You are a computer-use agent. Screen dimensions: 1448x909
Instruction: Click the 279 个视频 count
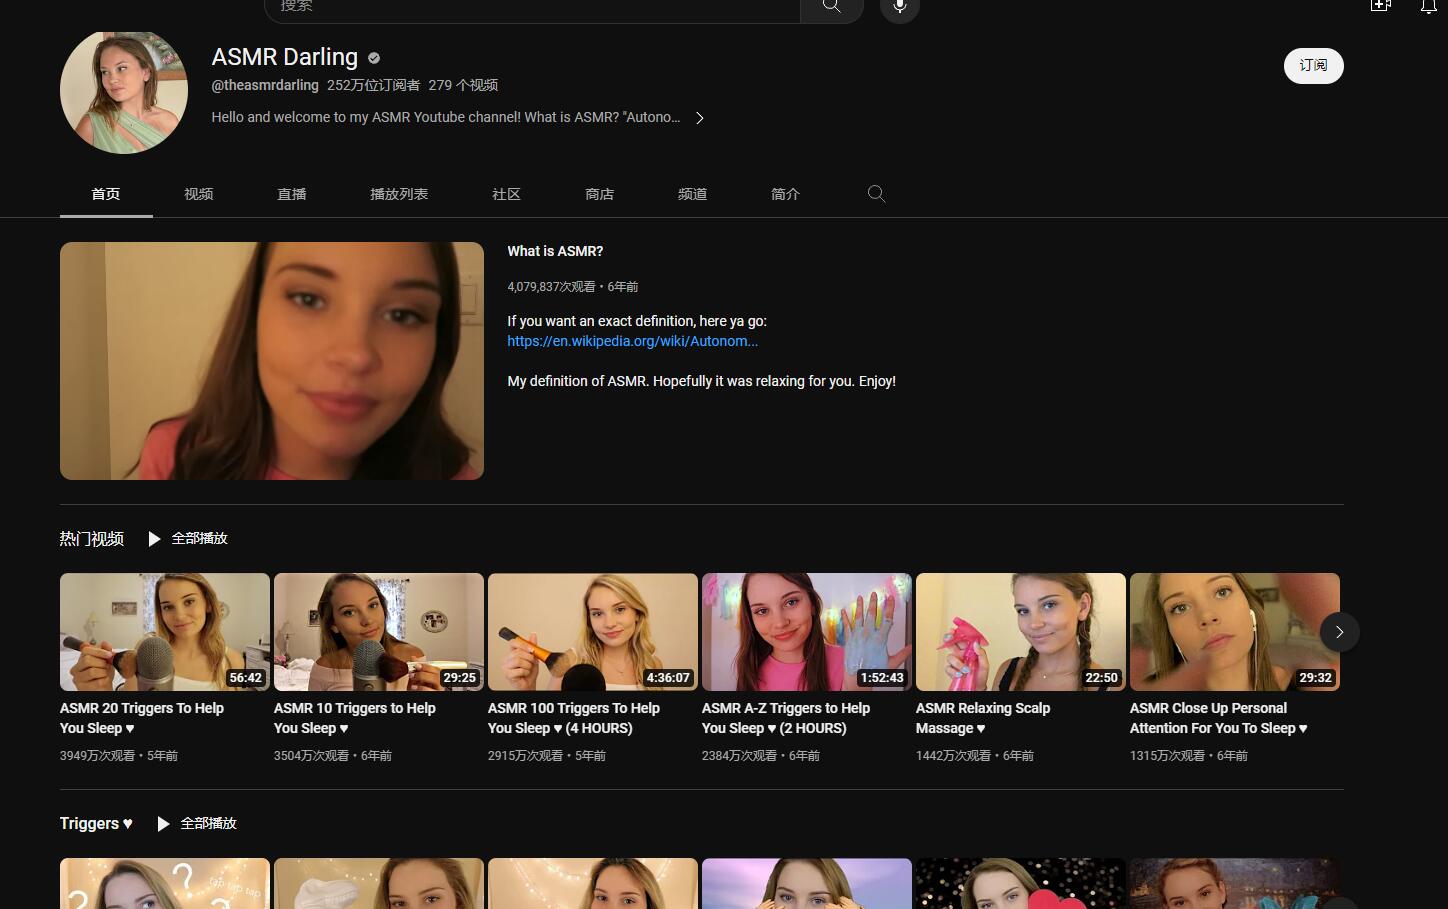tap(463, 85)
